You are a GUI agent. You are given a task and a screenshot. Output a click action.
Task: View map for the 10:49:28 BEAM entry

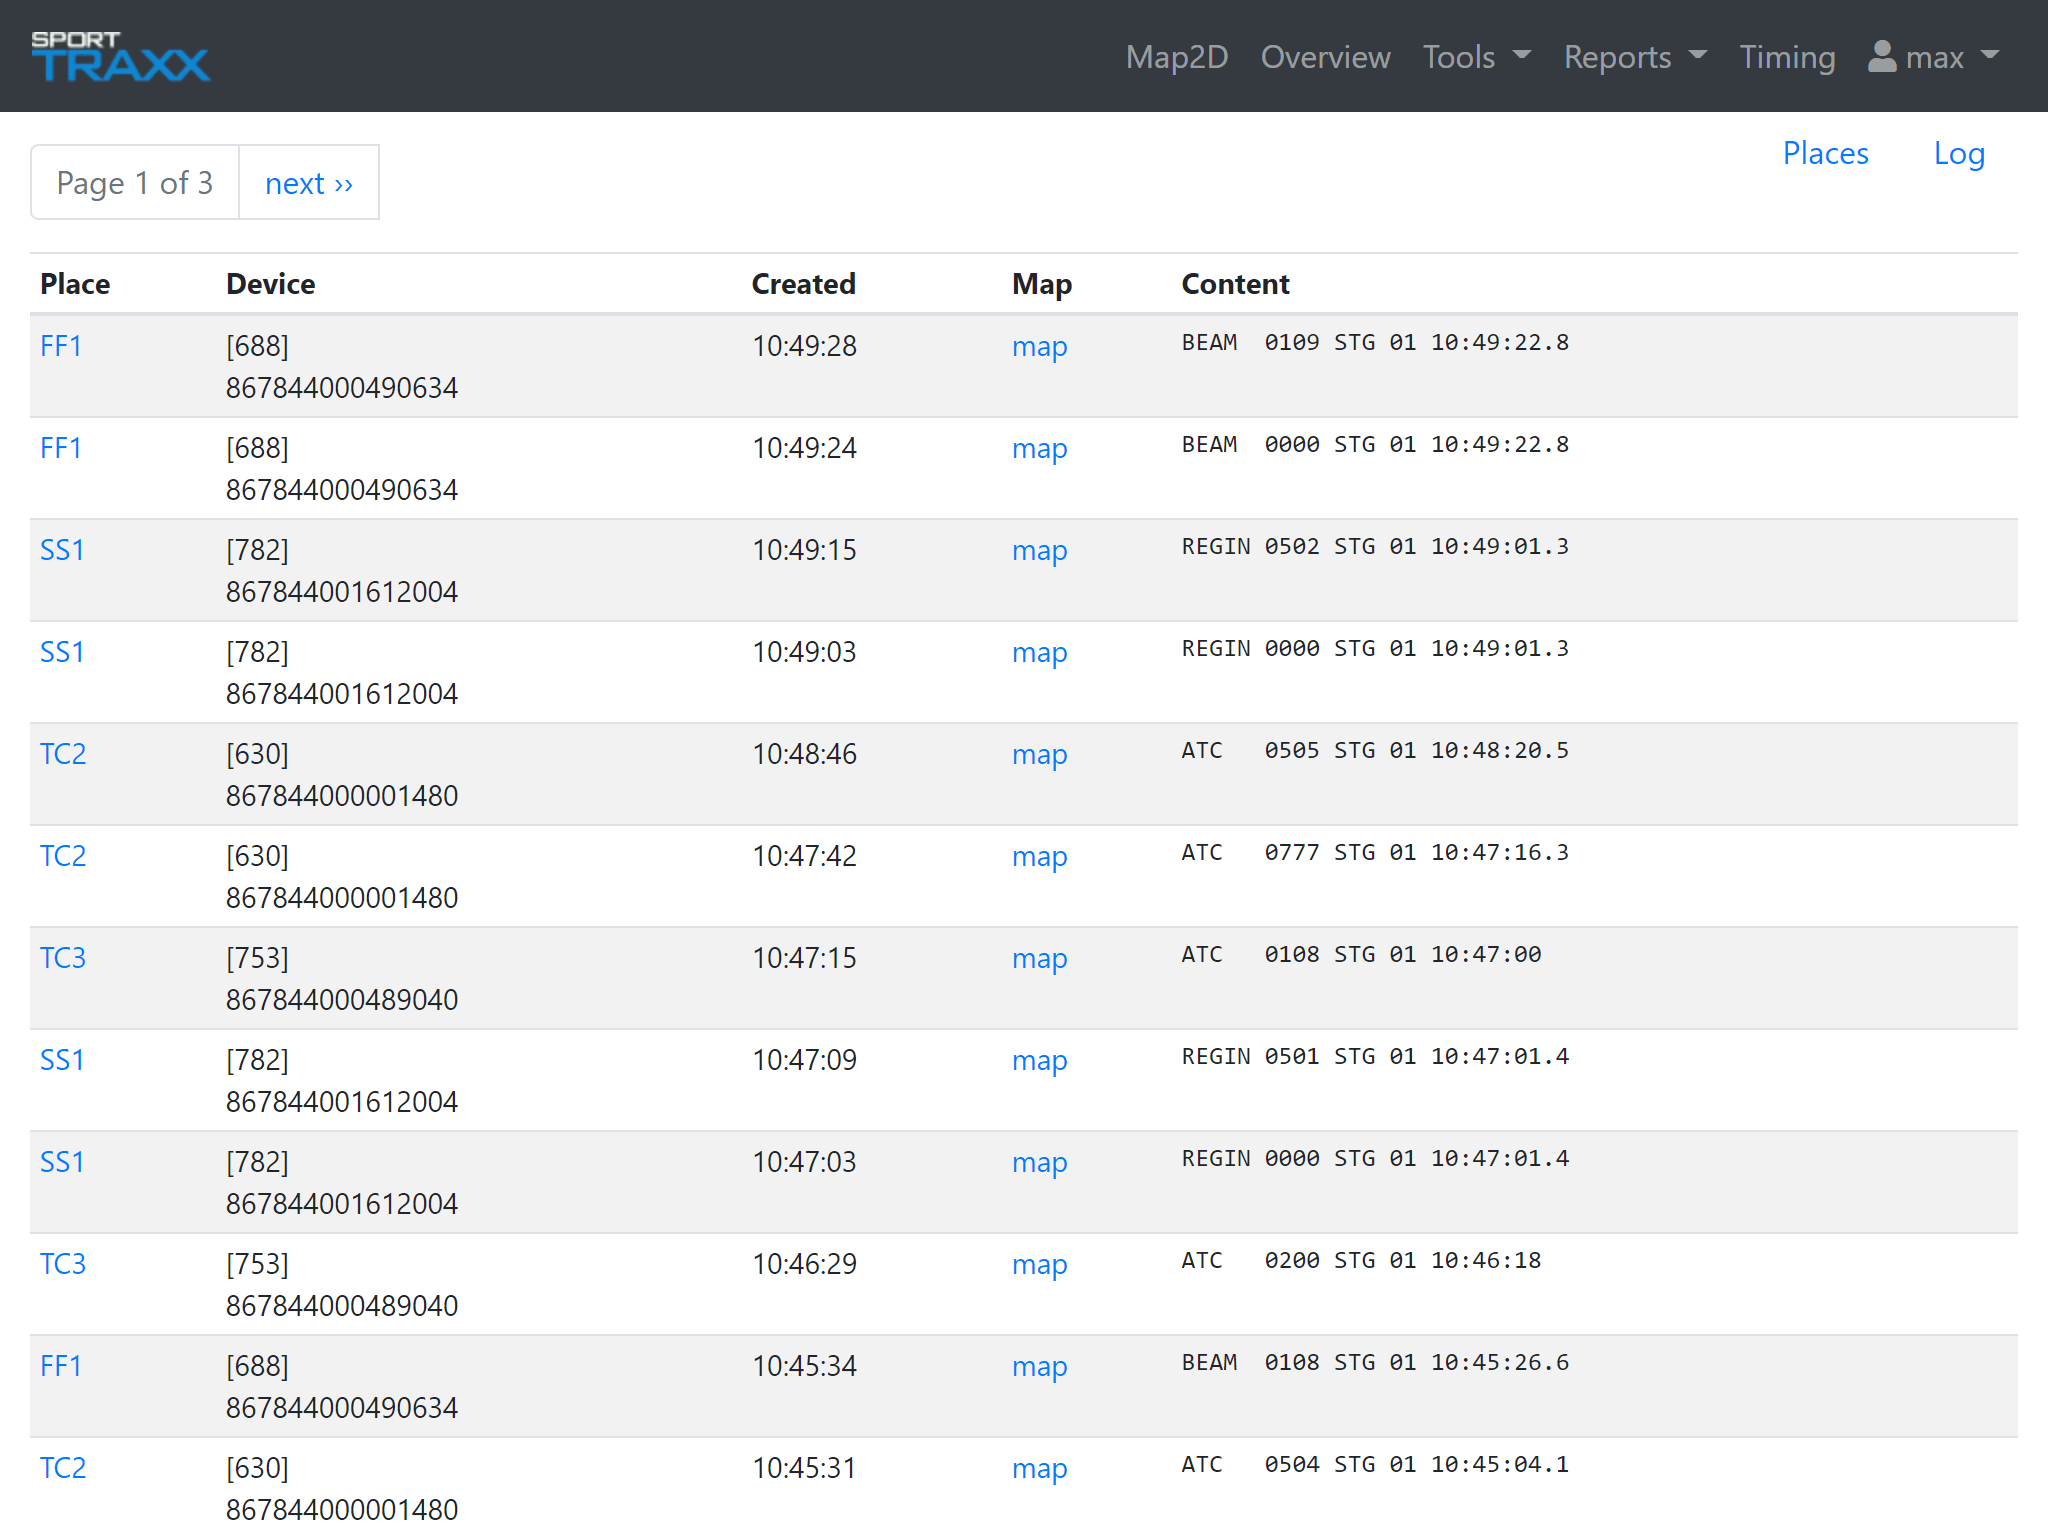[x=1039, y=347]
